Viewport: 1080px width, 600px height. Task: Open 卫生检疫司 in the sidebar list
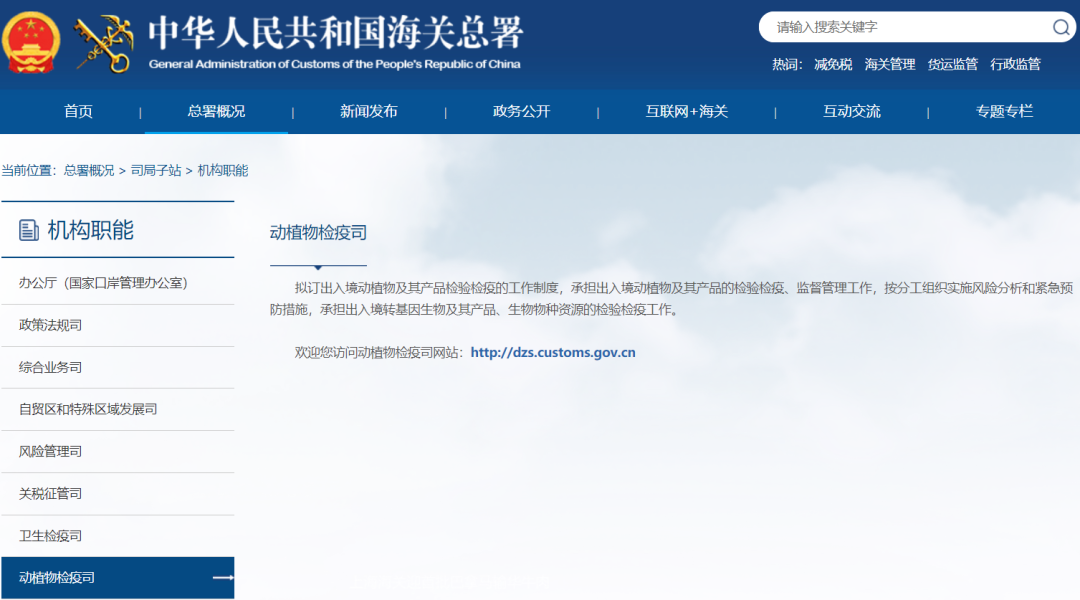click(50, 536)
